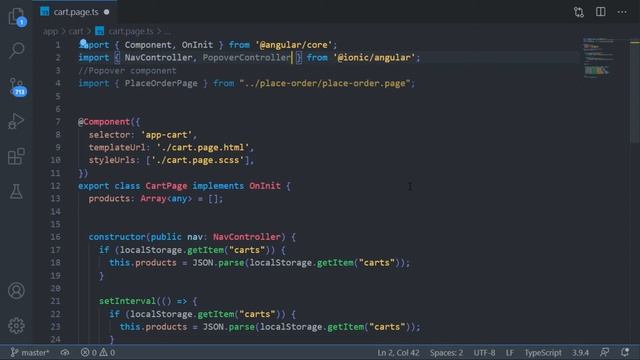This screenshot has height=360, width=640.
Task: Click 'JSON' on line 18
Action: pos(203,262)
